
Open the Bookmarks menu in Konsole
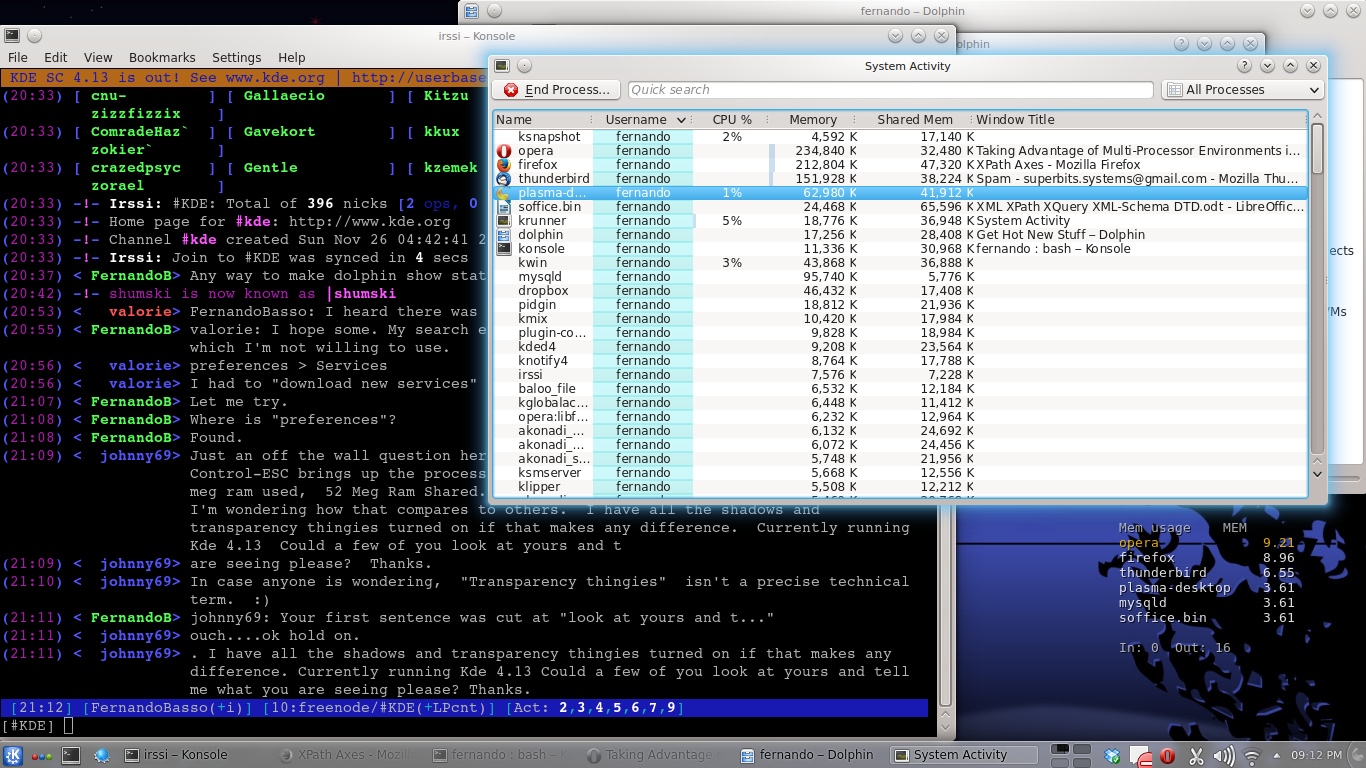[162, 58]
